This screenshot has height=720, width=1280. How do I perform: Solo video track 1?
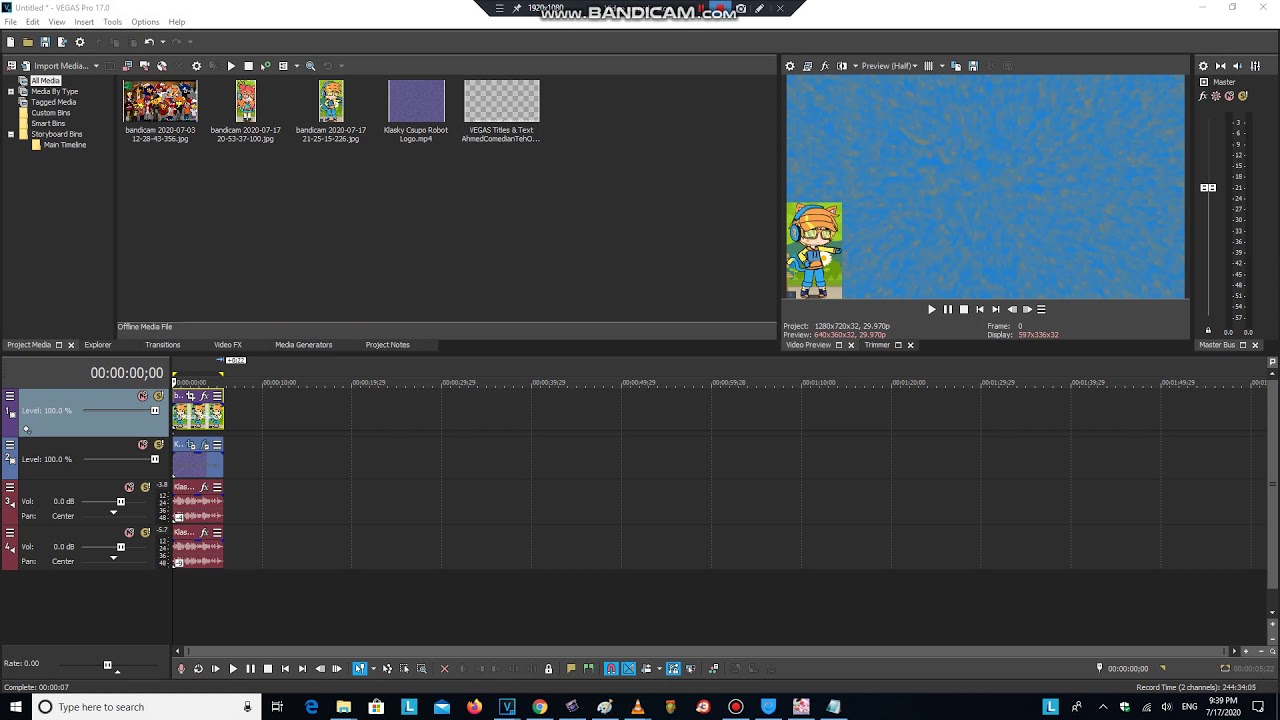pos(158,396)
